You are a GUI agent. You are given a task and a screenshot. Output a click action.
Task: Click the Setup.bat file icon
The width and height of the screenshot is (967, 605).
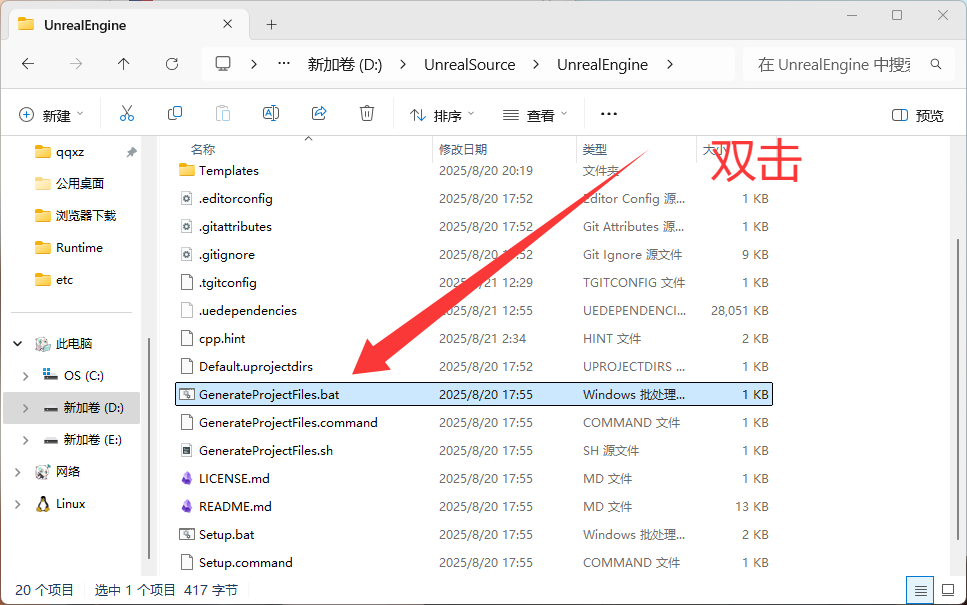click(187, 534)
